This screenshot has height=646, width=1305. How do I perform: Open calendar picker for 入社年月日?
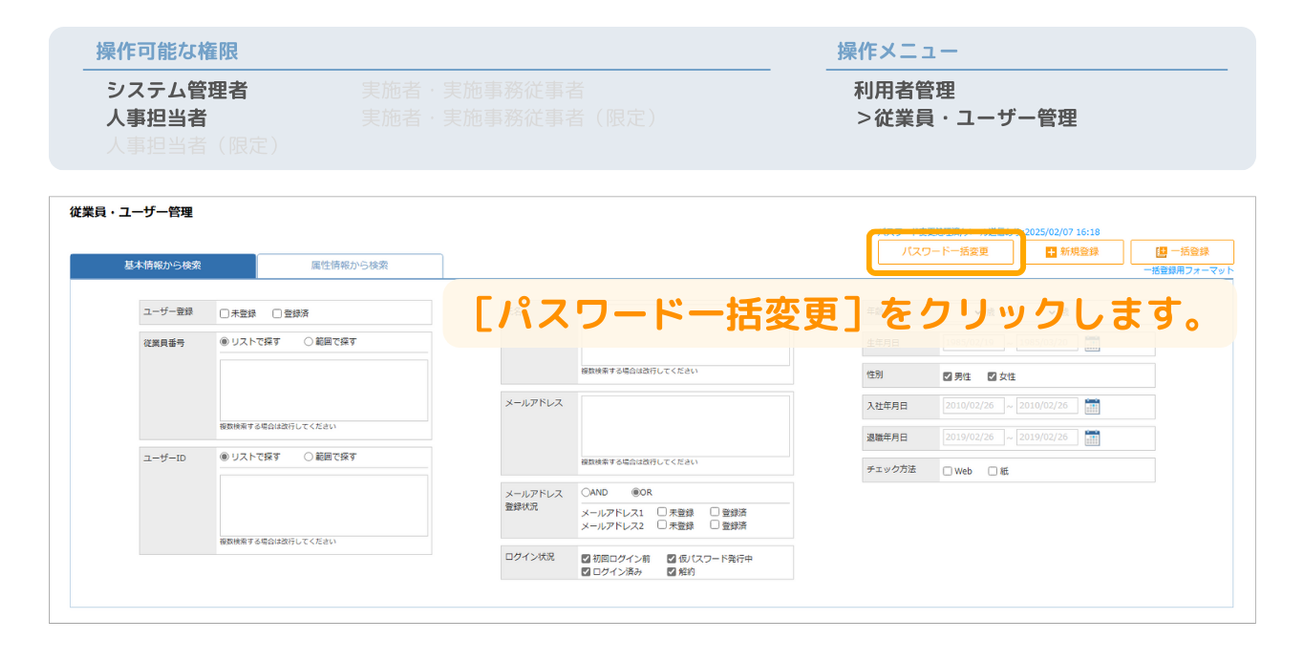[x=1092, y=406]
